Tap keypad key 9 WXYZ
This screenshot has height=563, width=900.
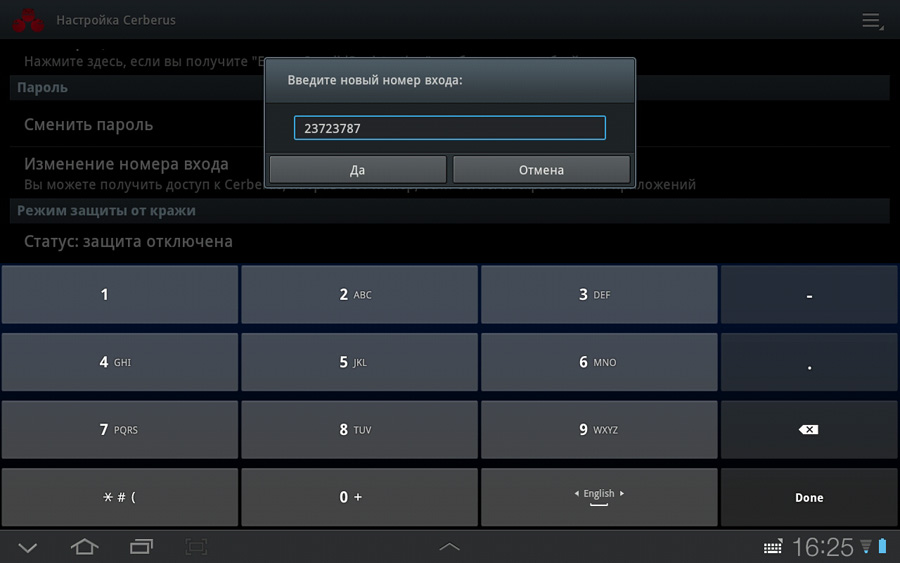pyautogui.click(x=599, y=429)
